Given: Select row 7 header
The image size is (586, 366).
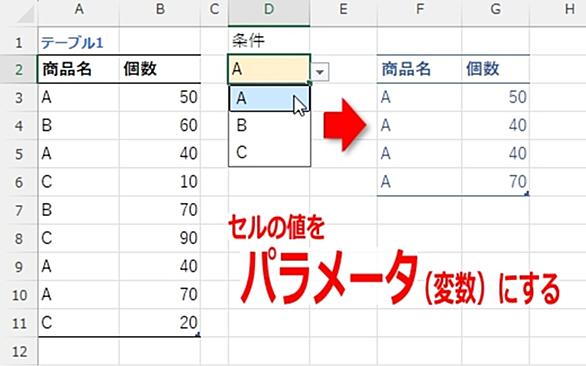Looking at the screenshot, I should coord(19,210).
